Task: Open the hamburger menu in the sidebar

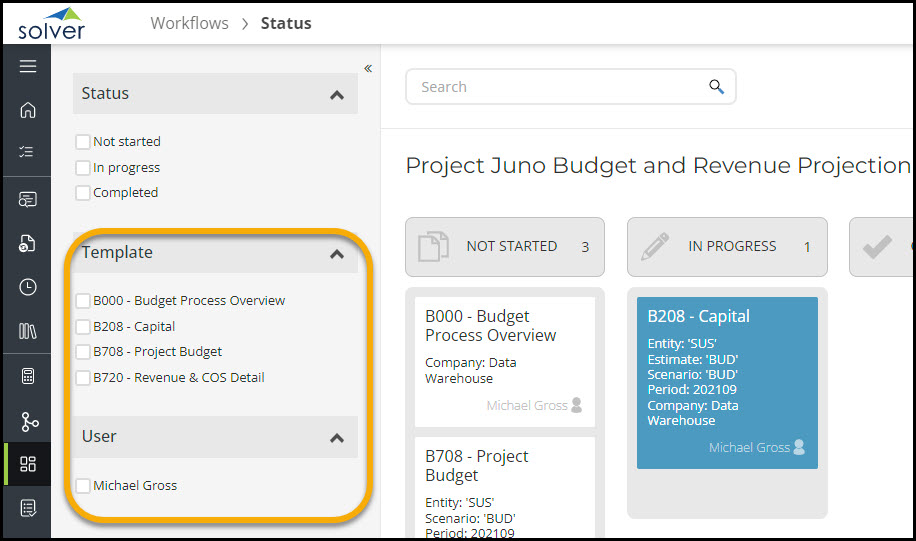Action: click(x=27, y=66)
